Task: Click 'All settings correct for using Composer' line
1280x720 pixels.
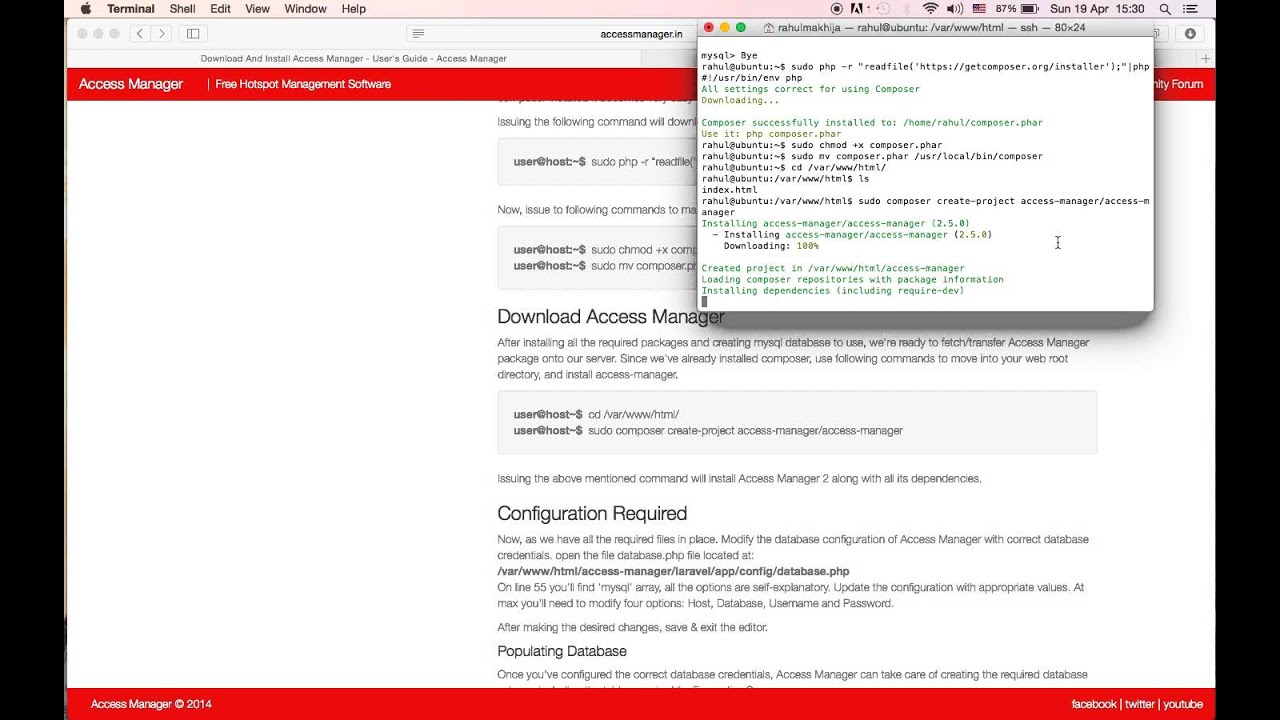Action: [x=810, y=89]
